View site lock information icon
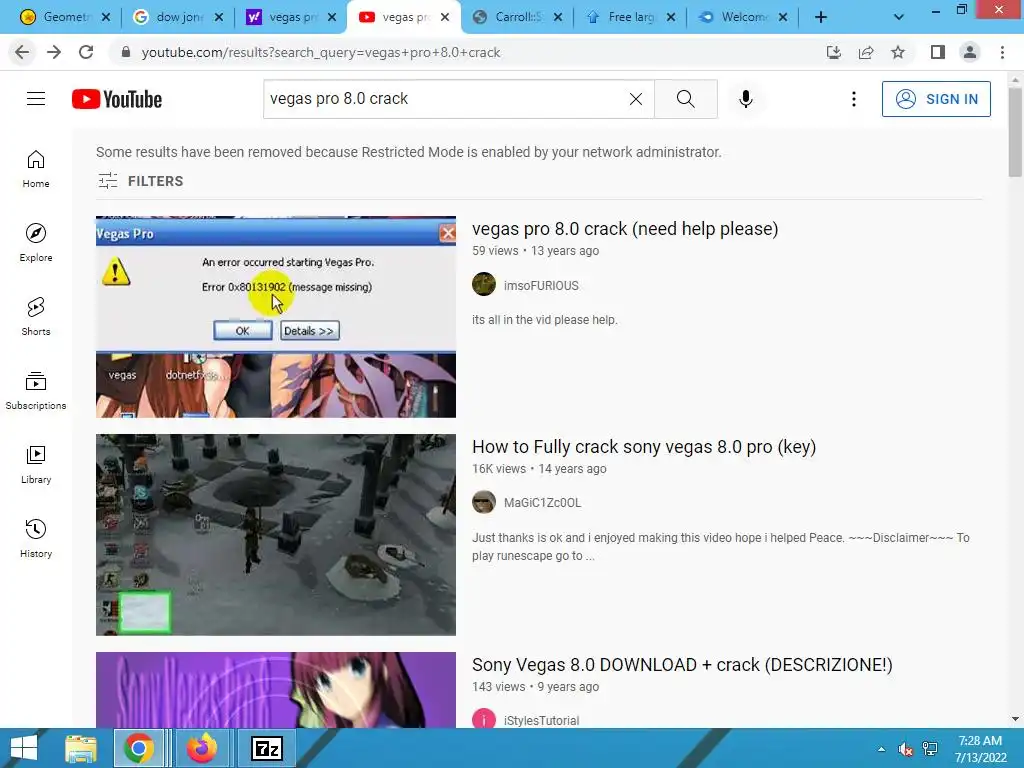1024x768 pixels. (126, 52)
